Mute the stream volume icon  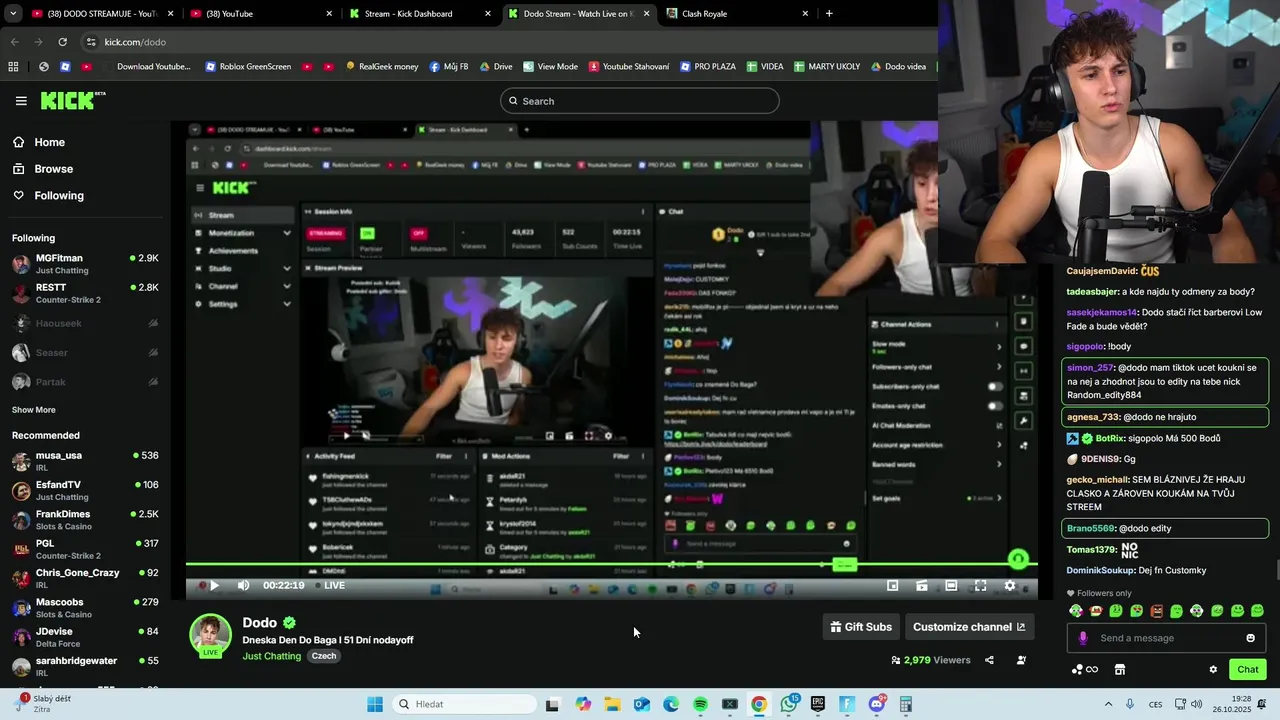(243, 586)
